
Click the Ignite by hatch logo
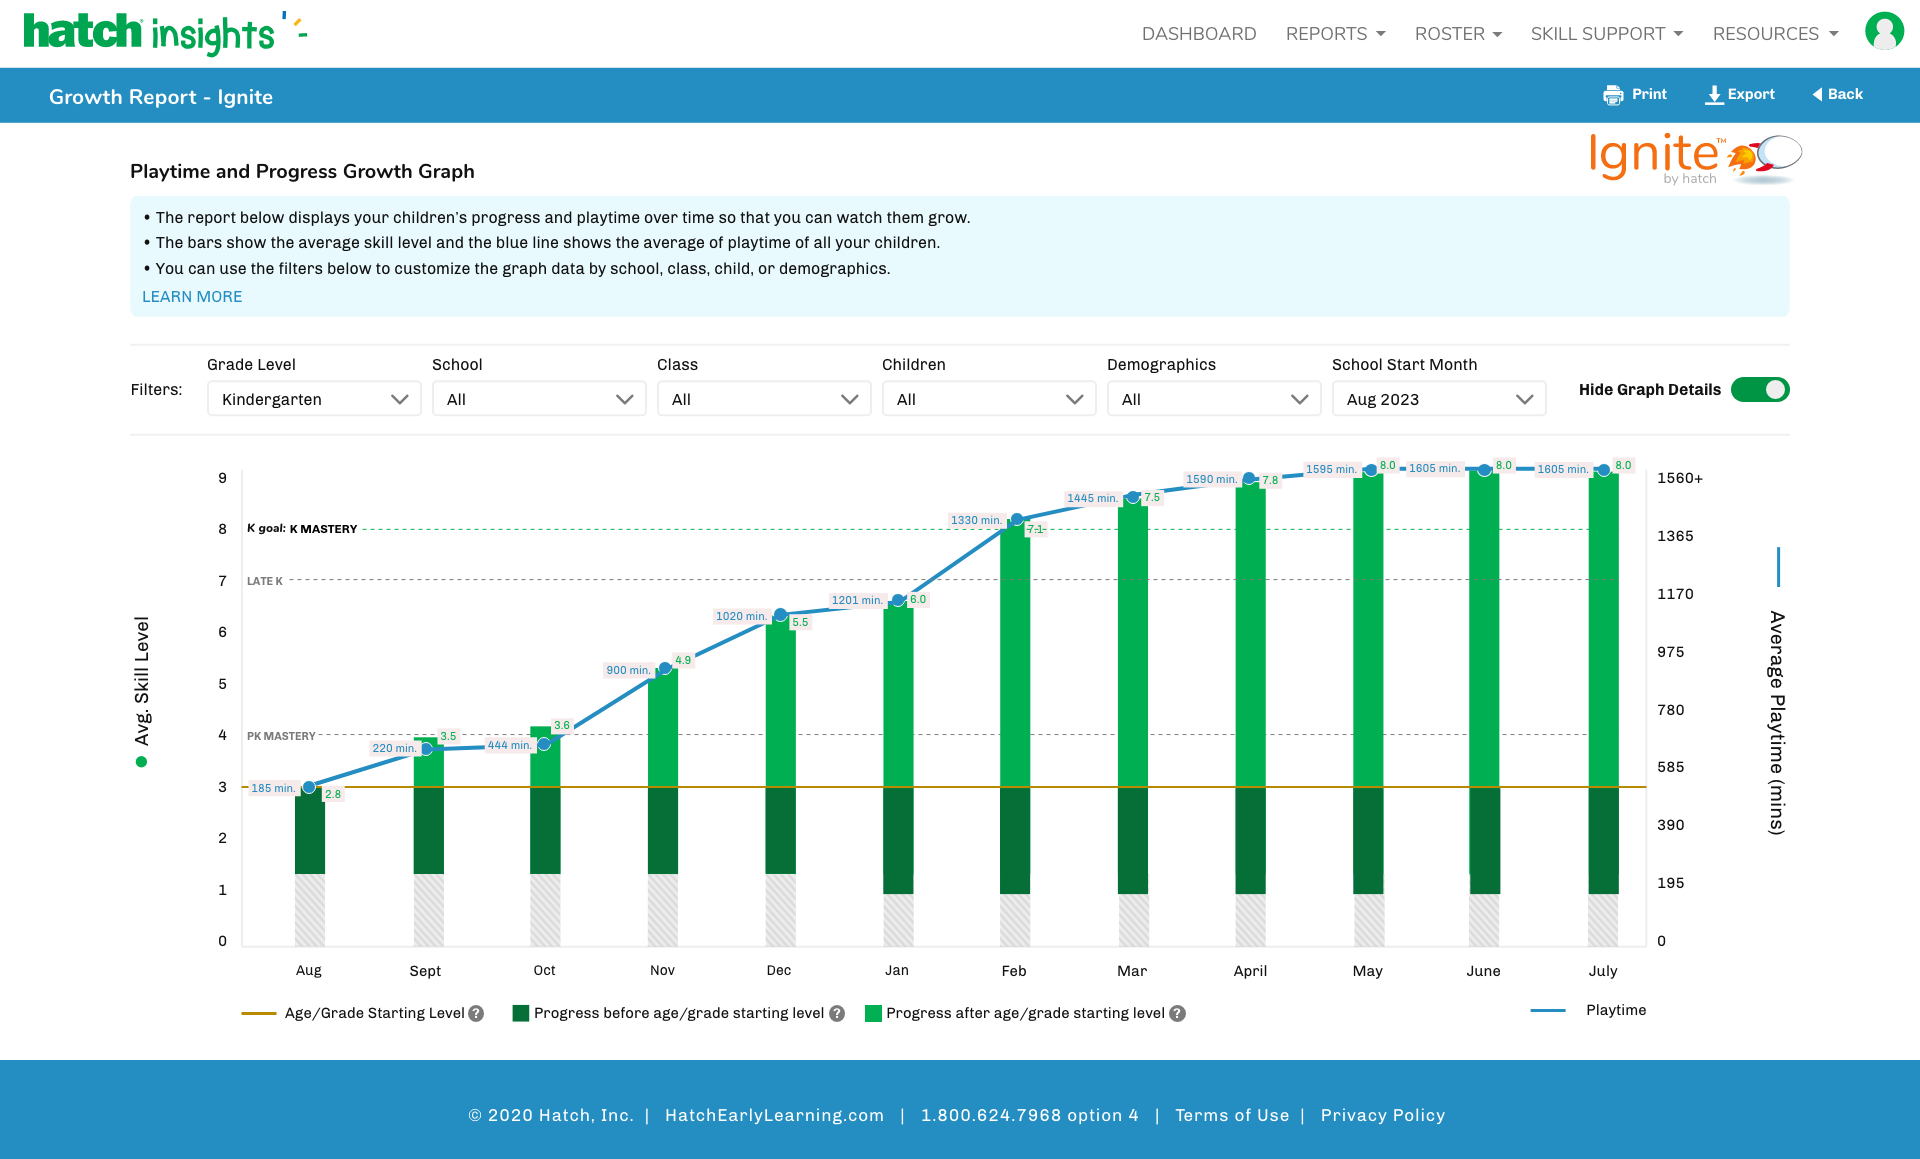coord(1694,158)
